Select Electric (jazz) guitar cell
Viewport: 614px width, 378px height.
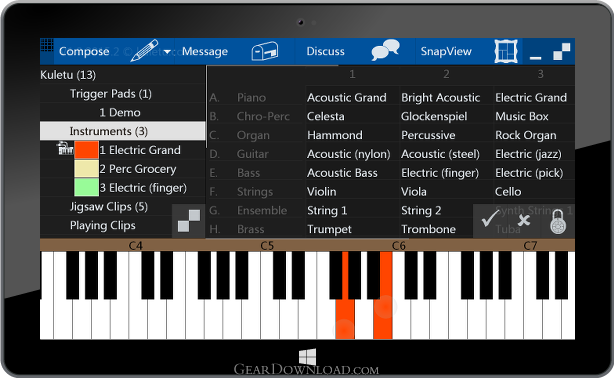(x=528, y=154)
